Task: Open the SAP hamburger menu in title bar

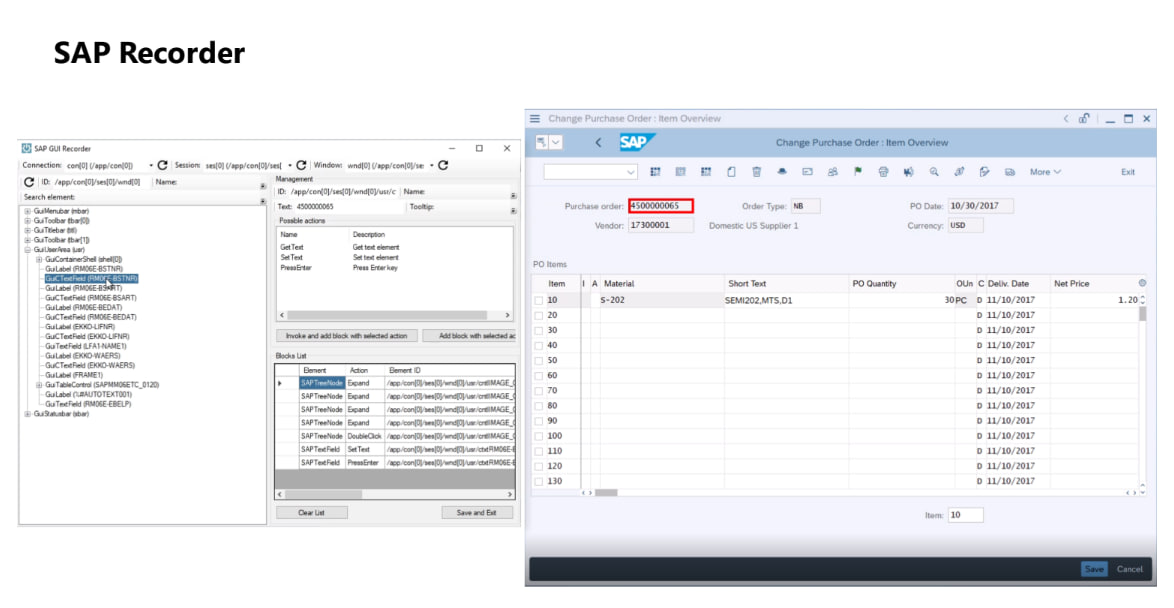Action: coord(535,118)
